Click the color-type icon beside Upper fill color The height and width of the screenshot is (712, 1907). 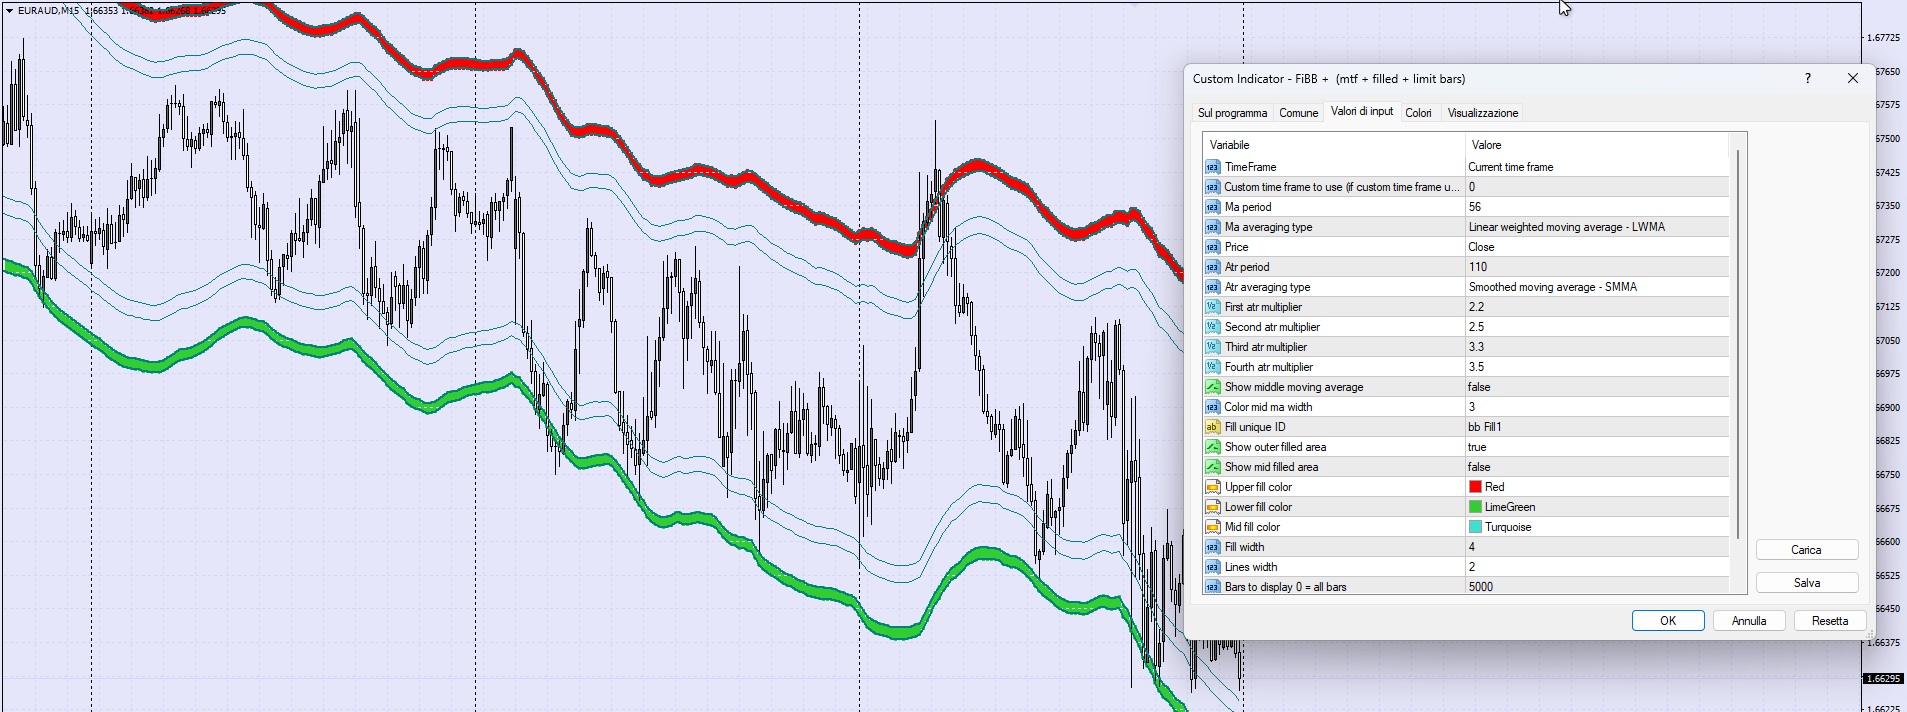(1212, 487)
